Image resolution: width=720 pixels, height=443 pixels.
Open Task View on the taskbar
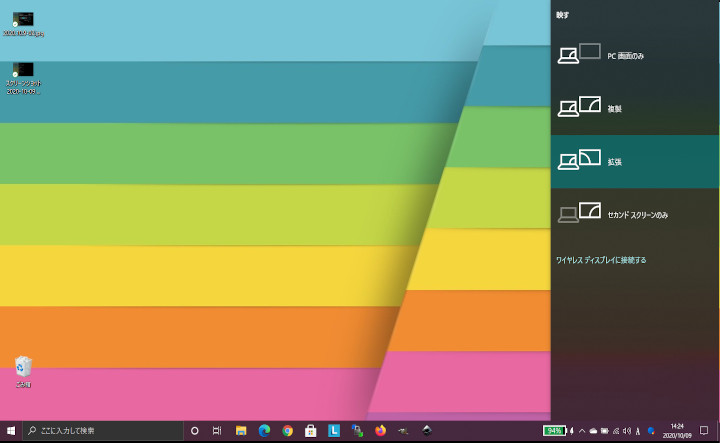(x=217, y=431)
